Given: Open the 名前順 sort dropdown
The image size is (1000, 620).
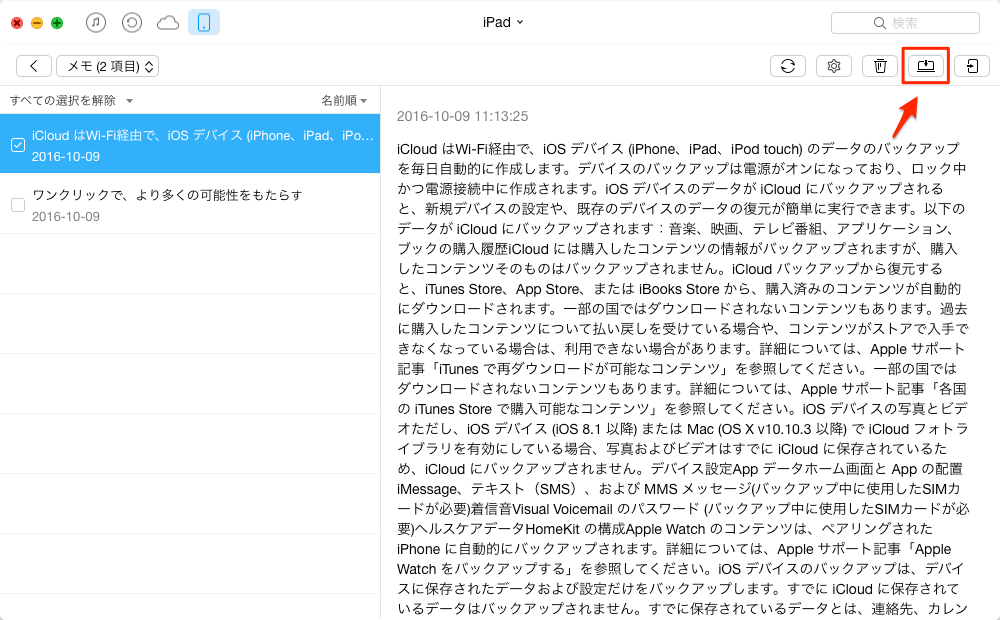Looking at the screenshot, I should [x=344, y=101].
